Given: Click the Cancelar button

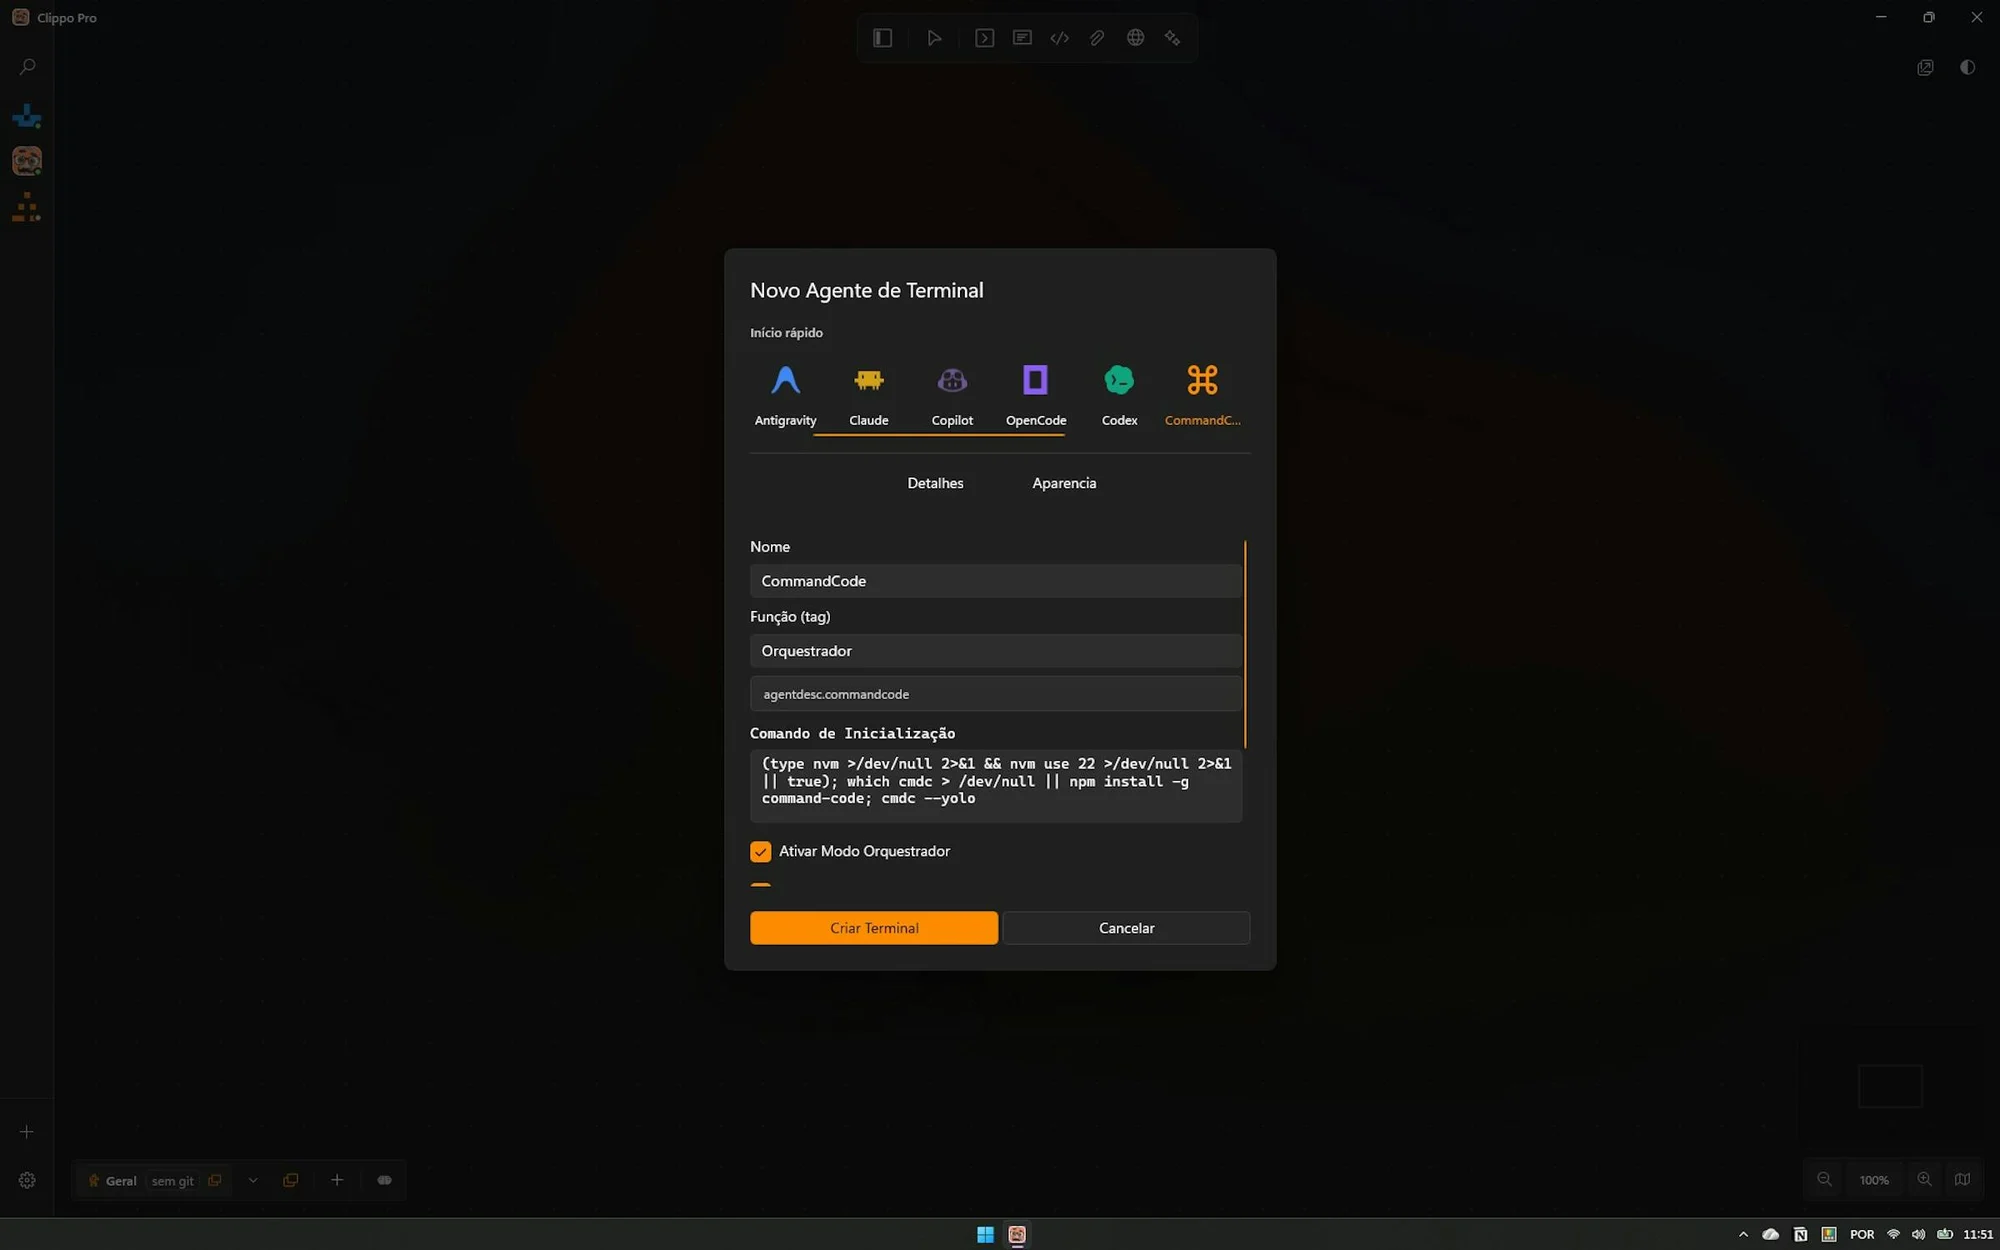Looking at the screenshot, I should 1126,927.
